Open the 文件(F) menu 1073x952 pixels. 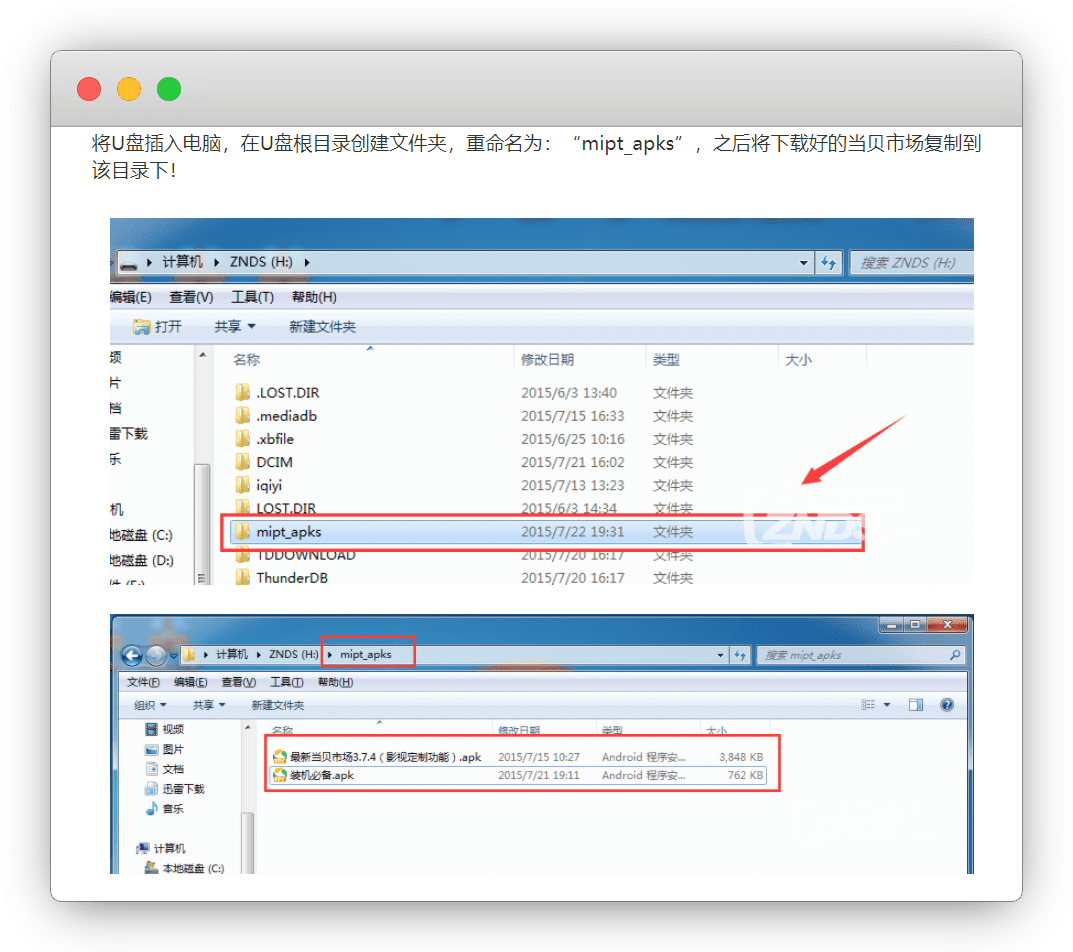143,682
